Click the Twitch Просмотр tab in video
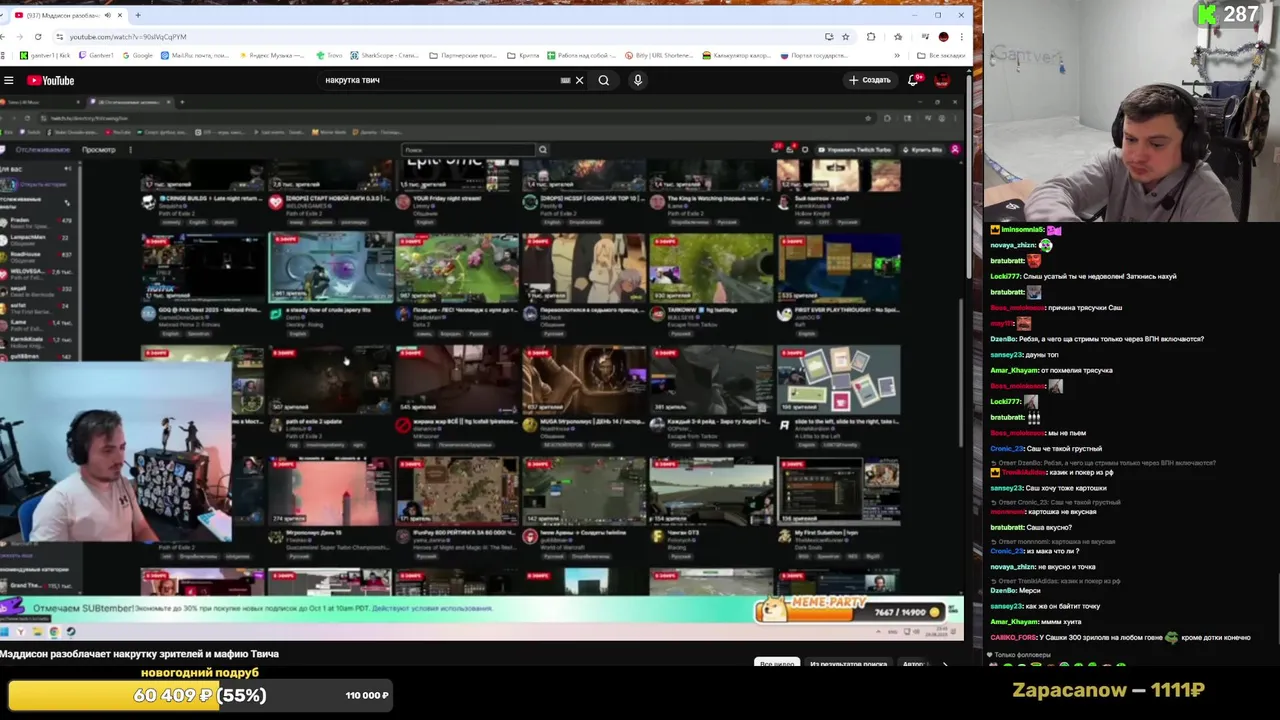 [x=98, y=150]
